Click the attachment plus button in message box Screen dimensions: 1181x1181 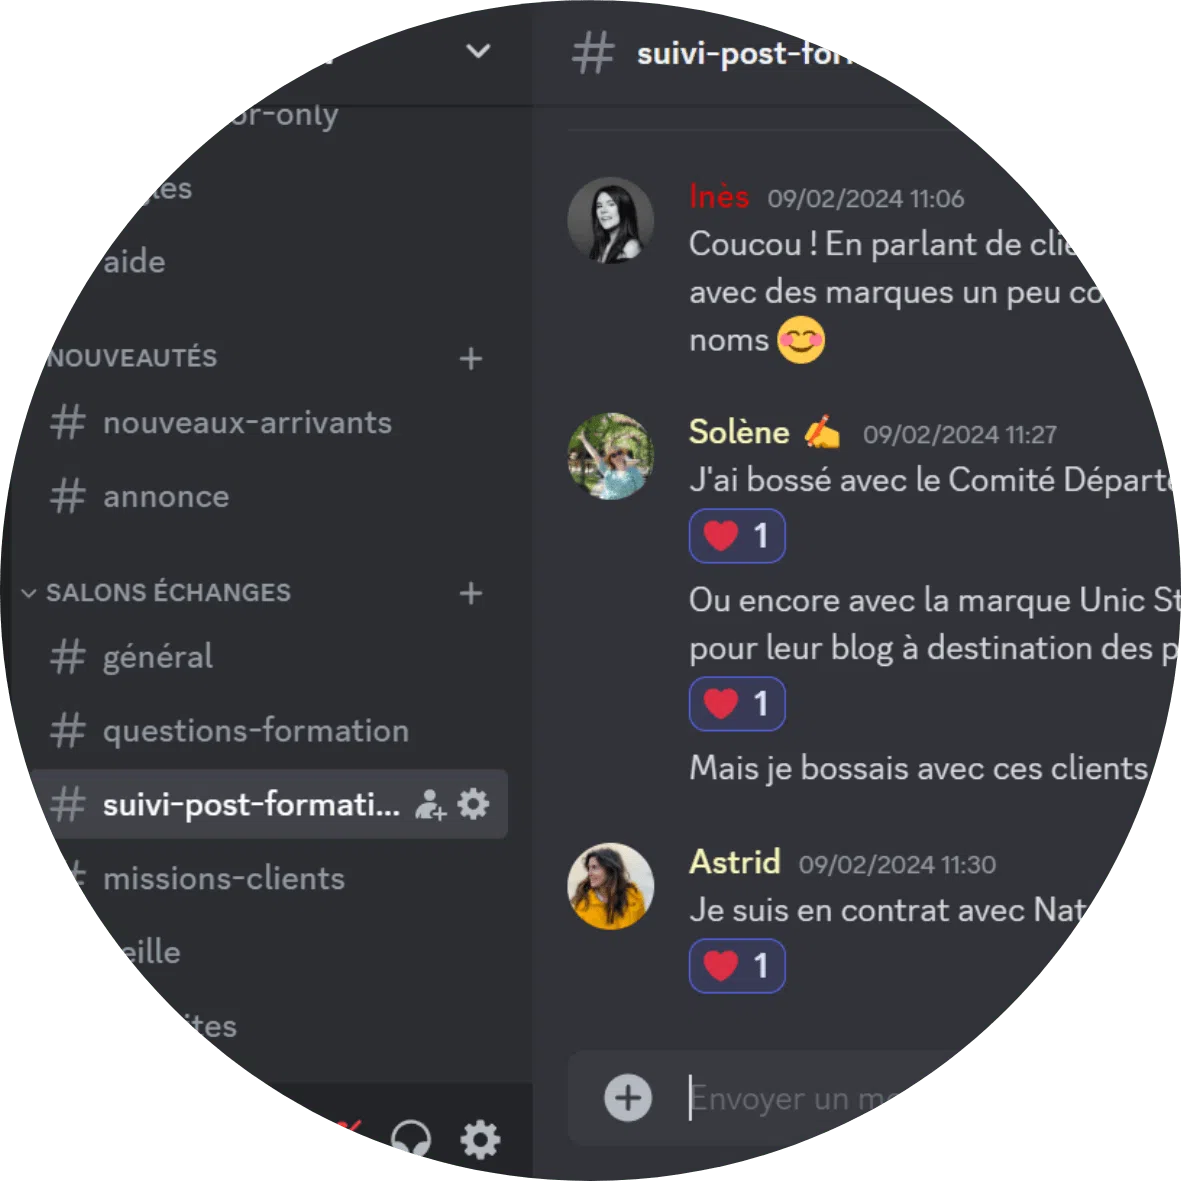[x=627, y=1097]
